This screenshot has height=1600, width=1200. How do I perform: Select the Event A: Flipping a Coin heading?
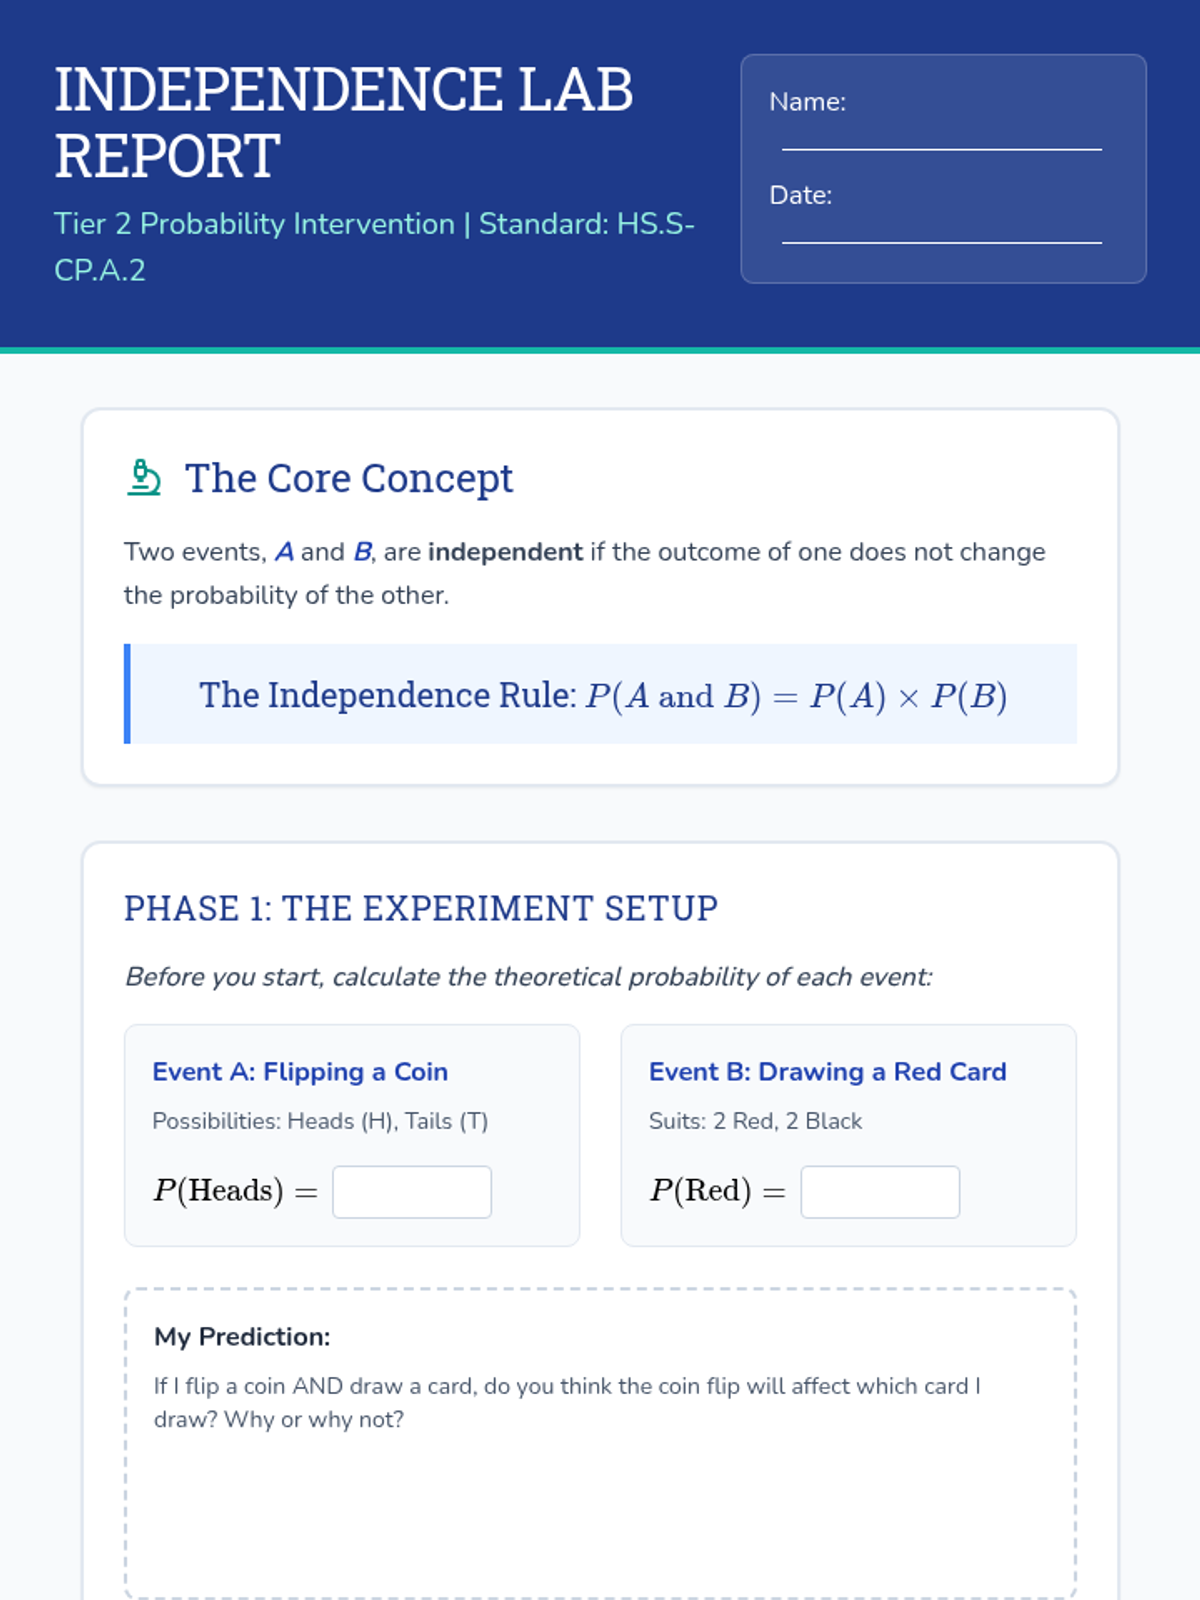[x=300, y=1072]
